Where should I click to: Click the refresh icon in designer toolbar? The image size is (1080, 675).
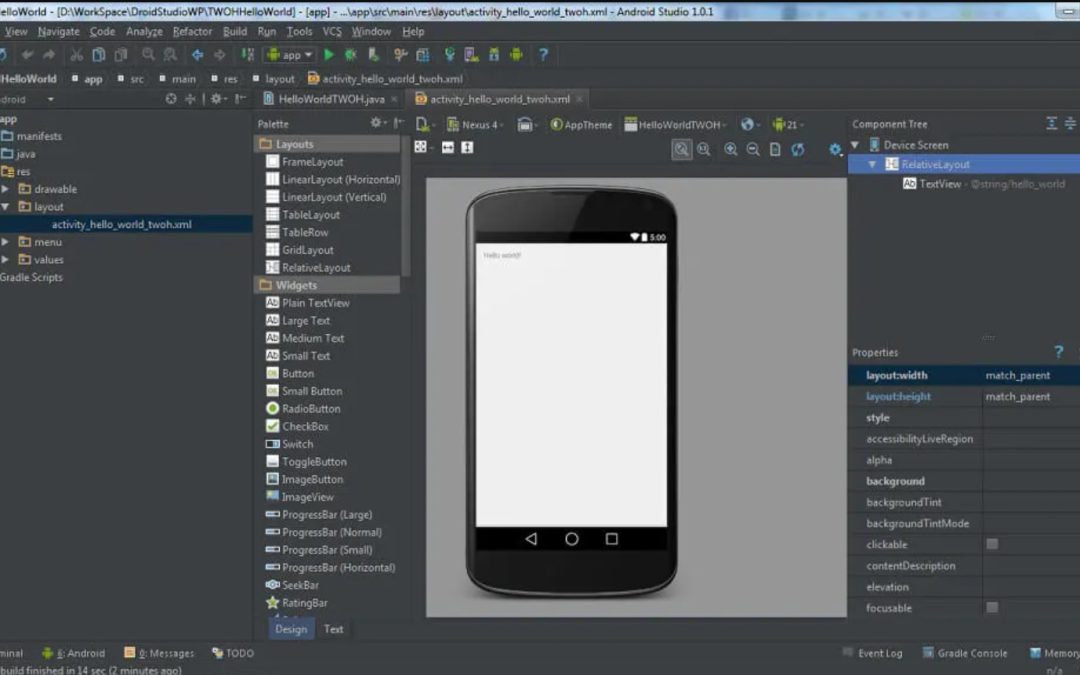coord(797,149)
